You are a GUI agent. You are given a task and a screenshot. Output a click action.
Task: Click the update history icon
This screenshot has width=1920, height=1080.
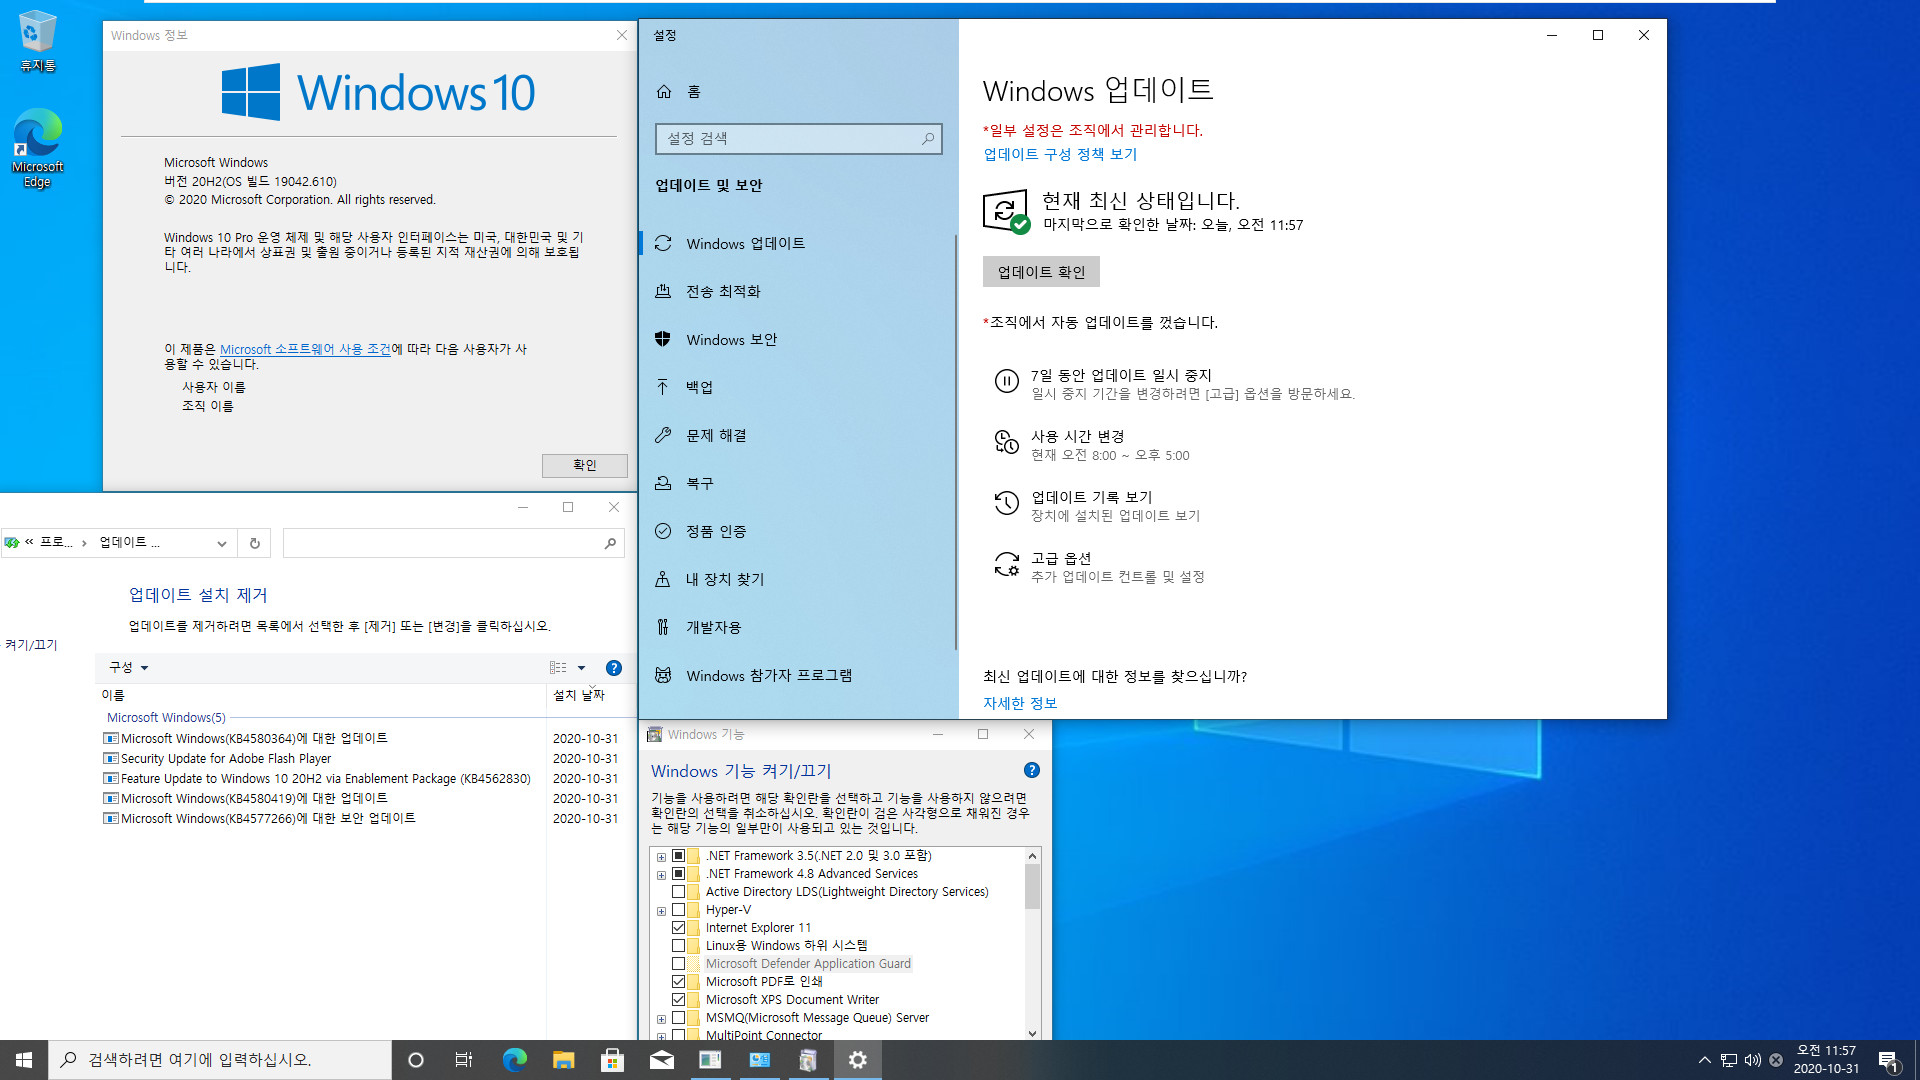click(1006, 503)
